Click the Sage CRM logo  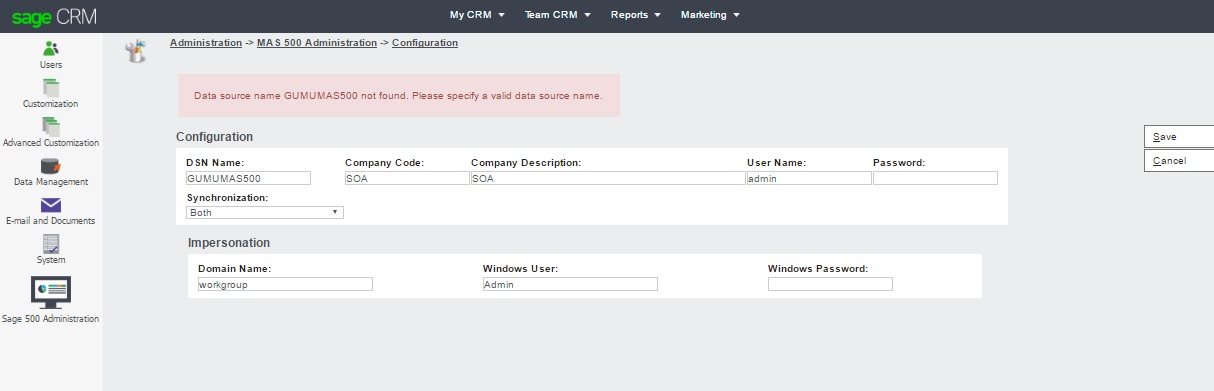coord(54,16)
